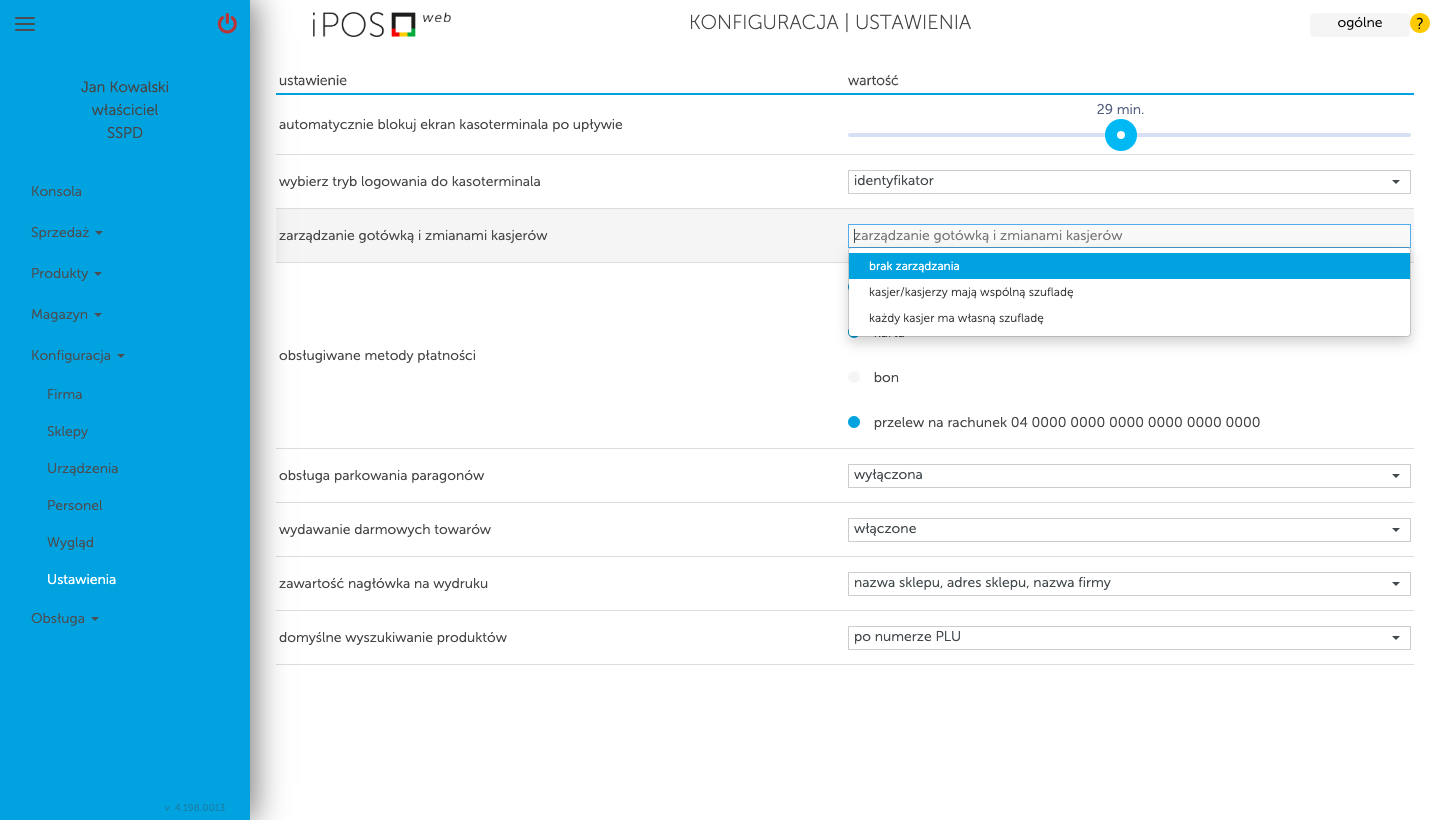Collapse the Konfiguracja sidebar menu

(78, 355)
